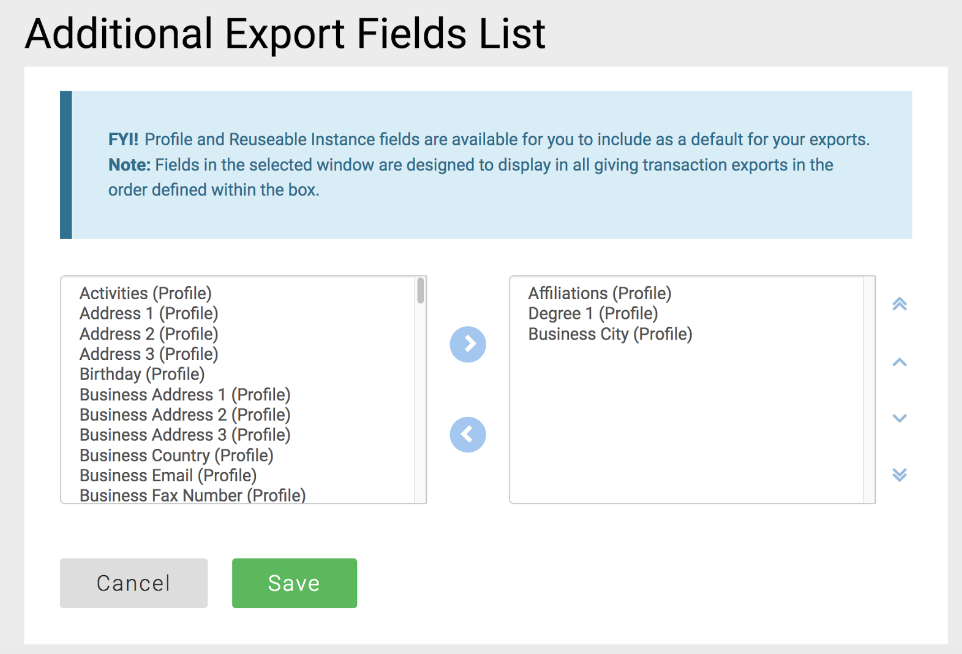Select Business City (Profile) in selected box
This screenshot has width=962, height=654.
610,334
